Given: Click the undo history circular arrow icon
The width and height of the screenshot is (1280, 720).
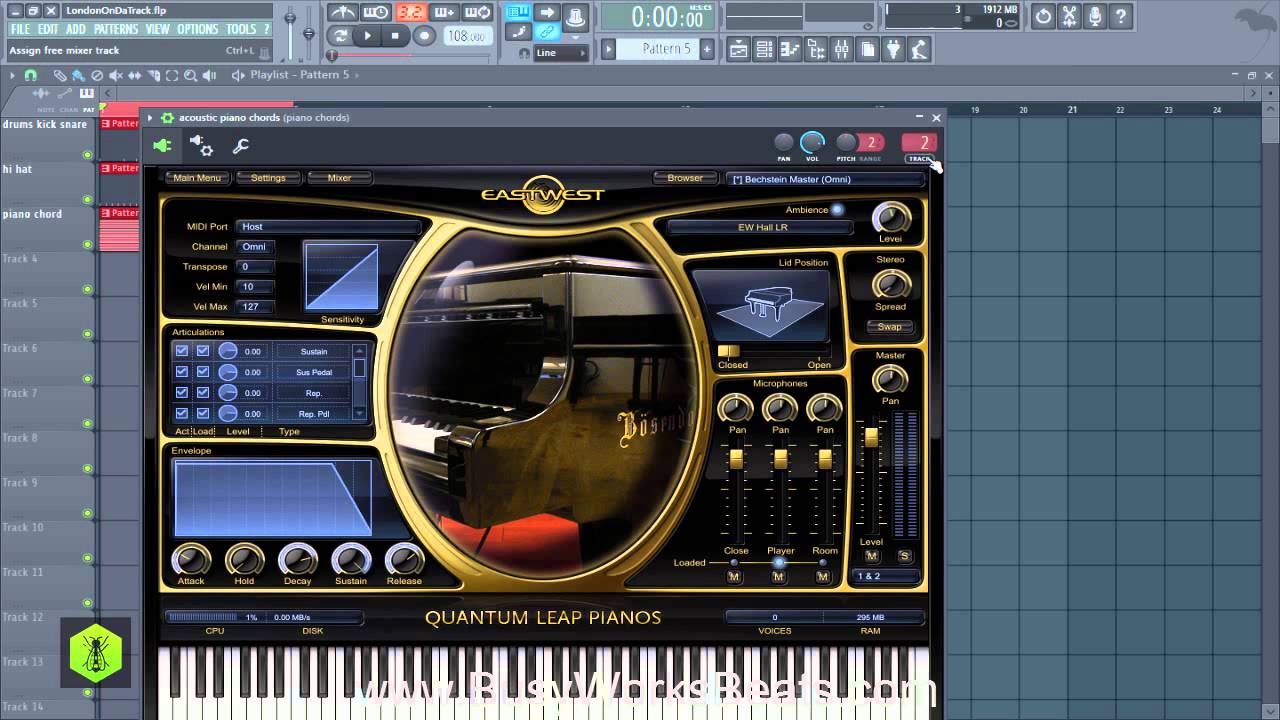Looking at the screenshot, I should point(1043,16).
